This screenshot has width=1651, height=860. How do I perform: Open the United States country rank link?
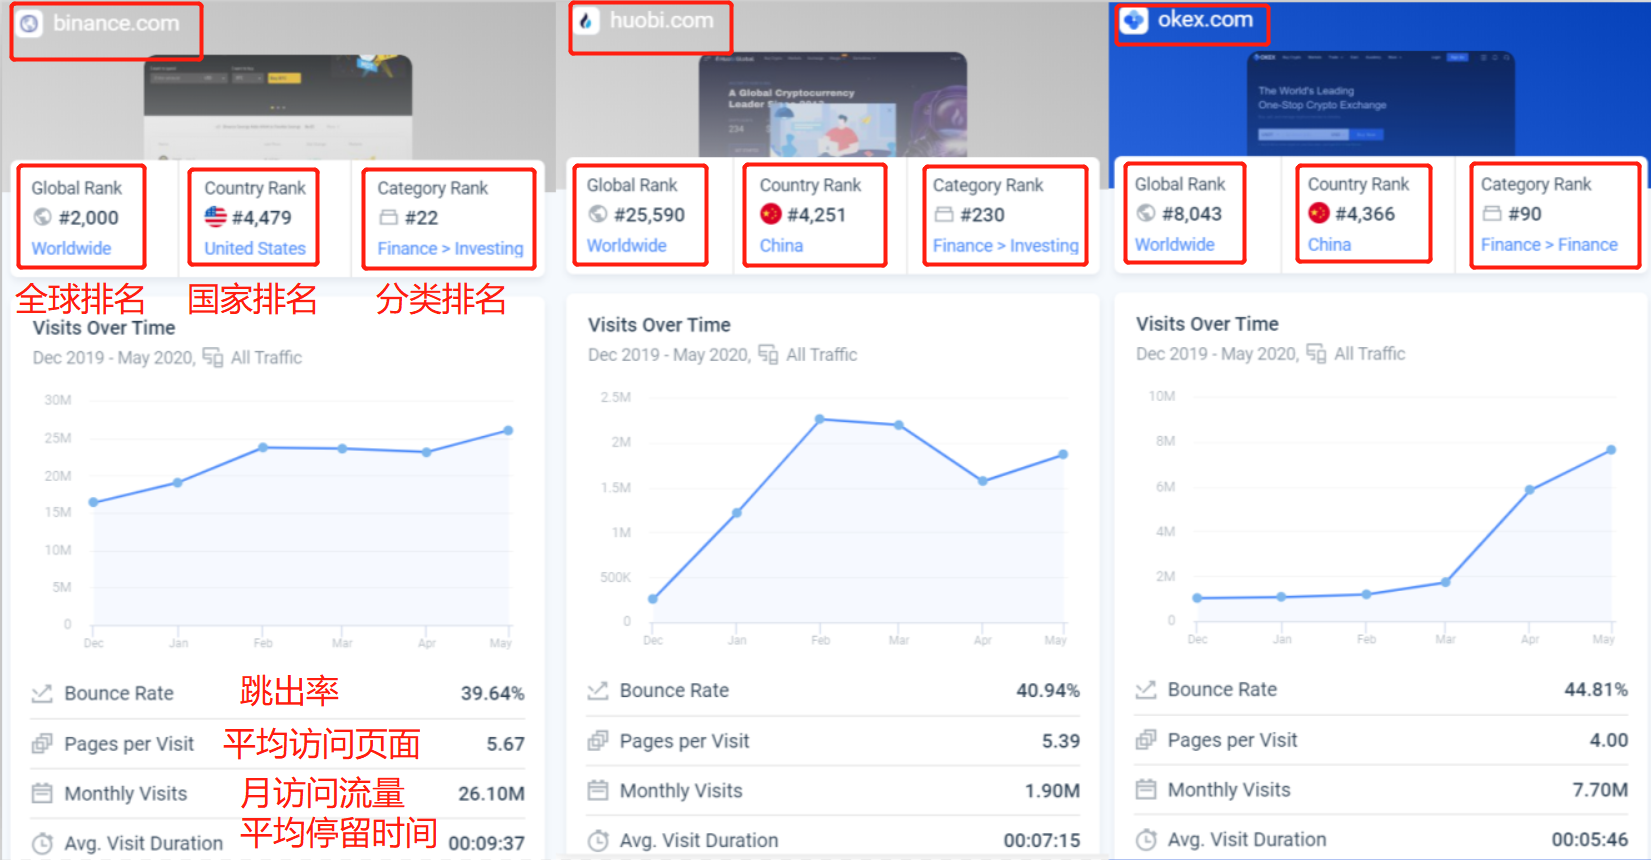[255, 248]
